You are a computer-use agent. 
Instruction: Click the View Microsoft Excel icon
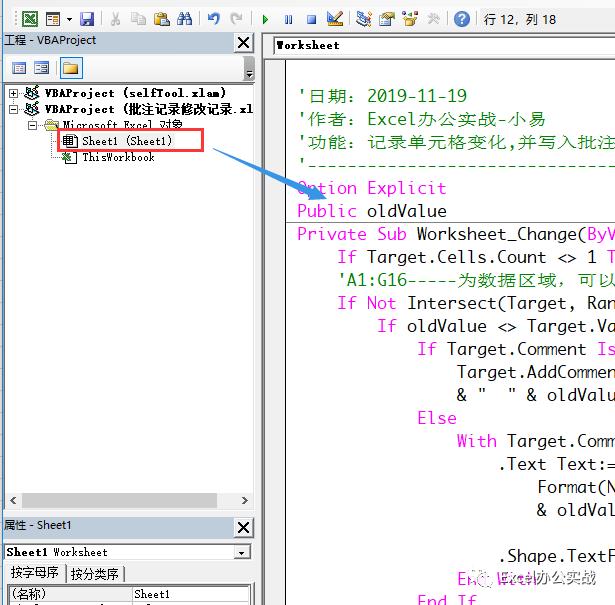[x=31, y=18]
